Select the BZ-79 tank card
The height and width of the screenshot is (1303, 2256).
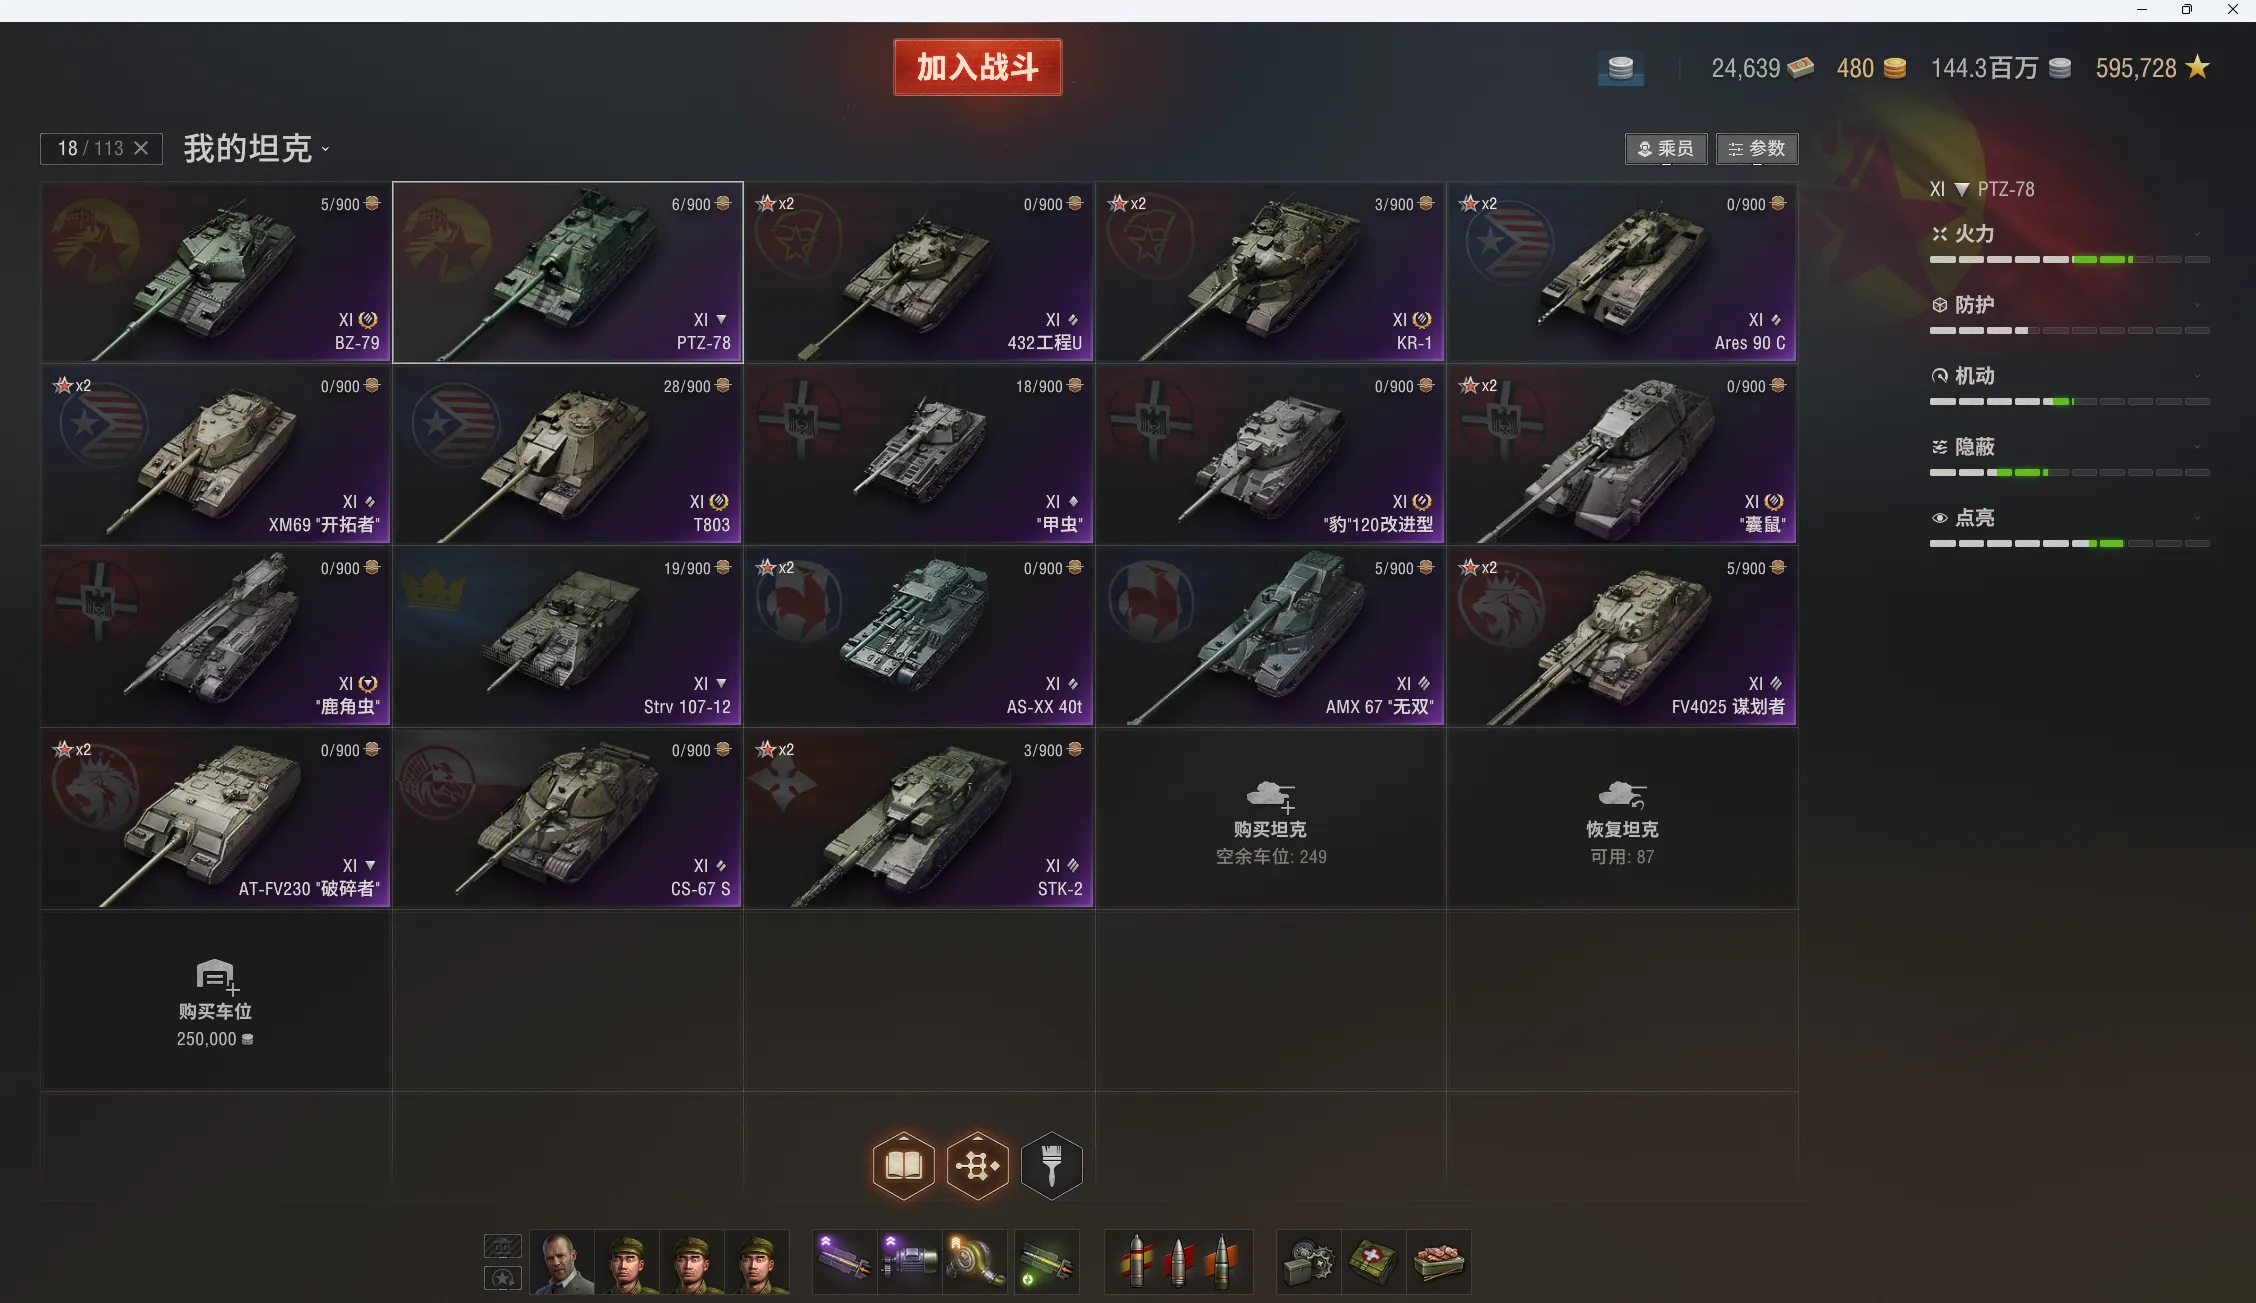click(x=215, y=272)
